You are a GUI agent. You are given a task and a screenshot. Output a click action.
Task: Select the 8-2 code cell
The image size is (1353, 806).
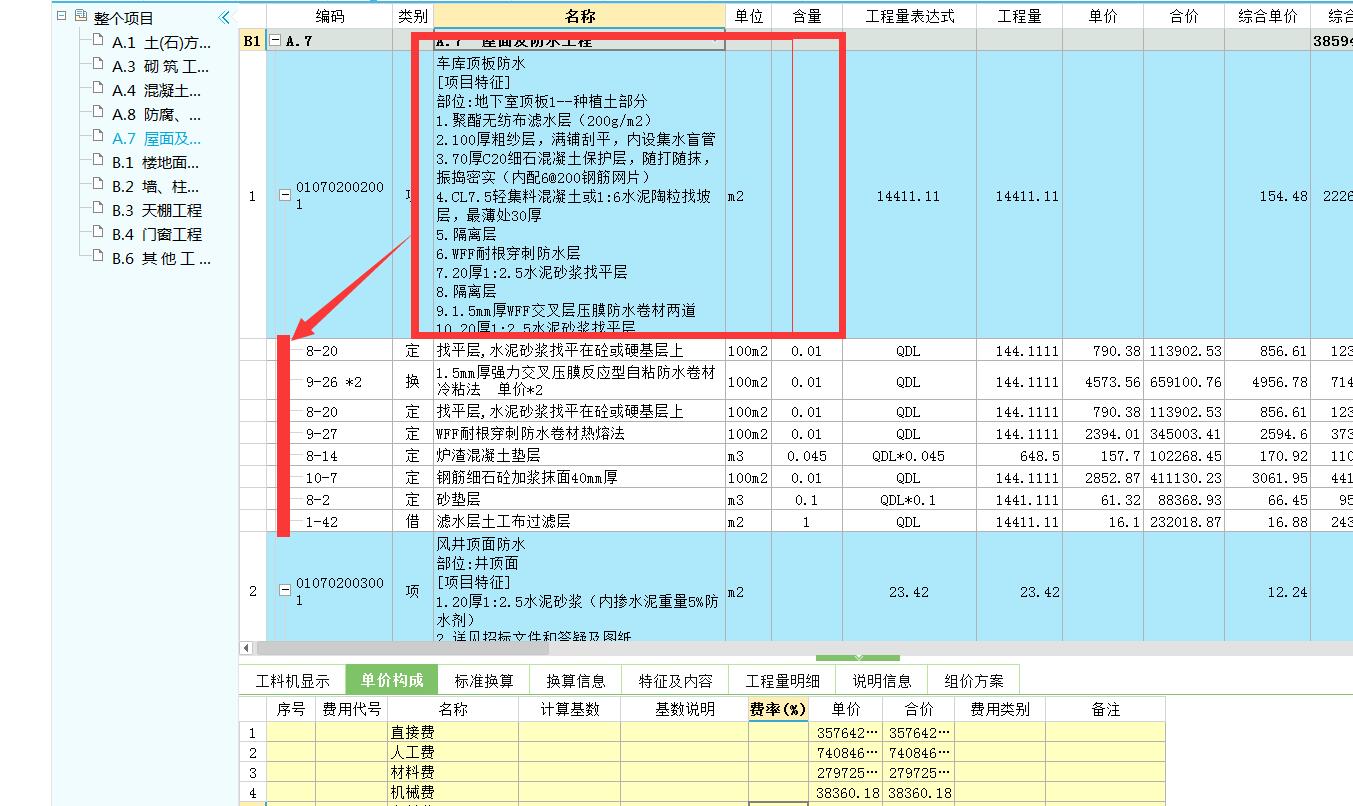pyautogui.click(x=329, y=500)
